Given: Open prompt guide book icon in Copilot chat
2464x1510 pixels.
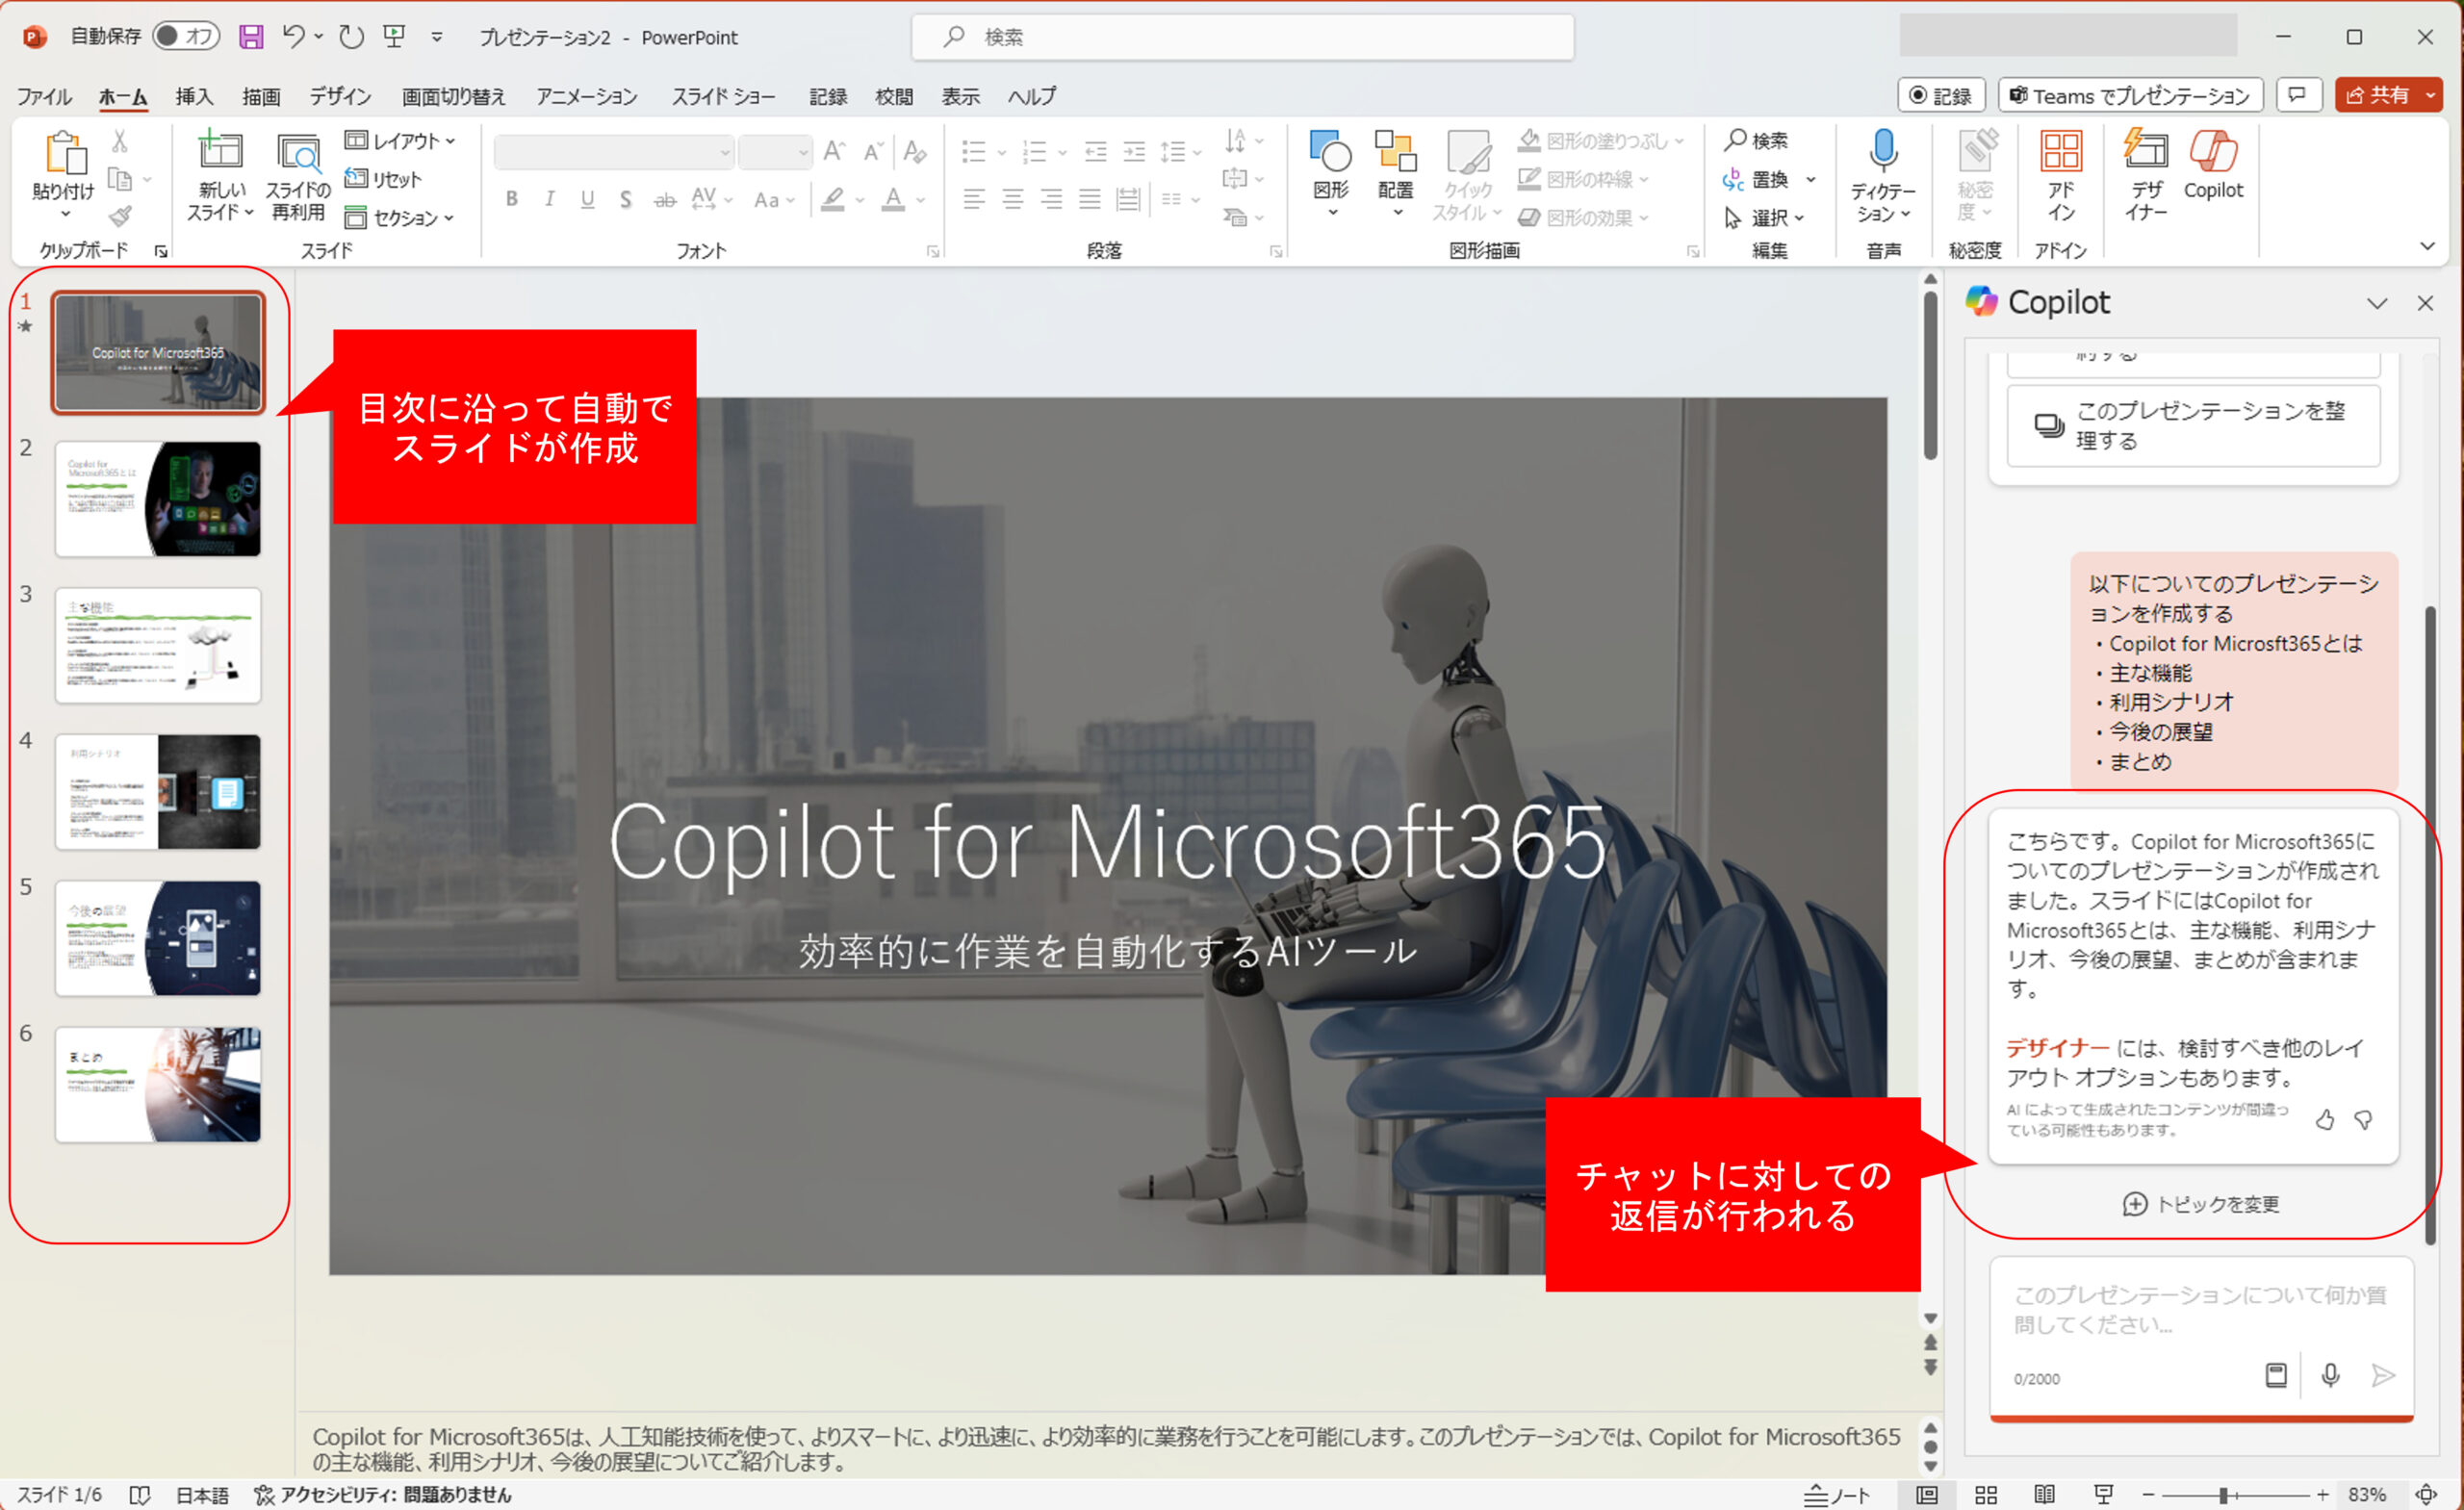Looking at the screenshot, I should tap(2275, 1377).
